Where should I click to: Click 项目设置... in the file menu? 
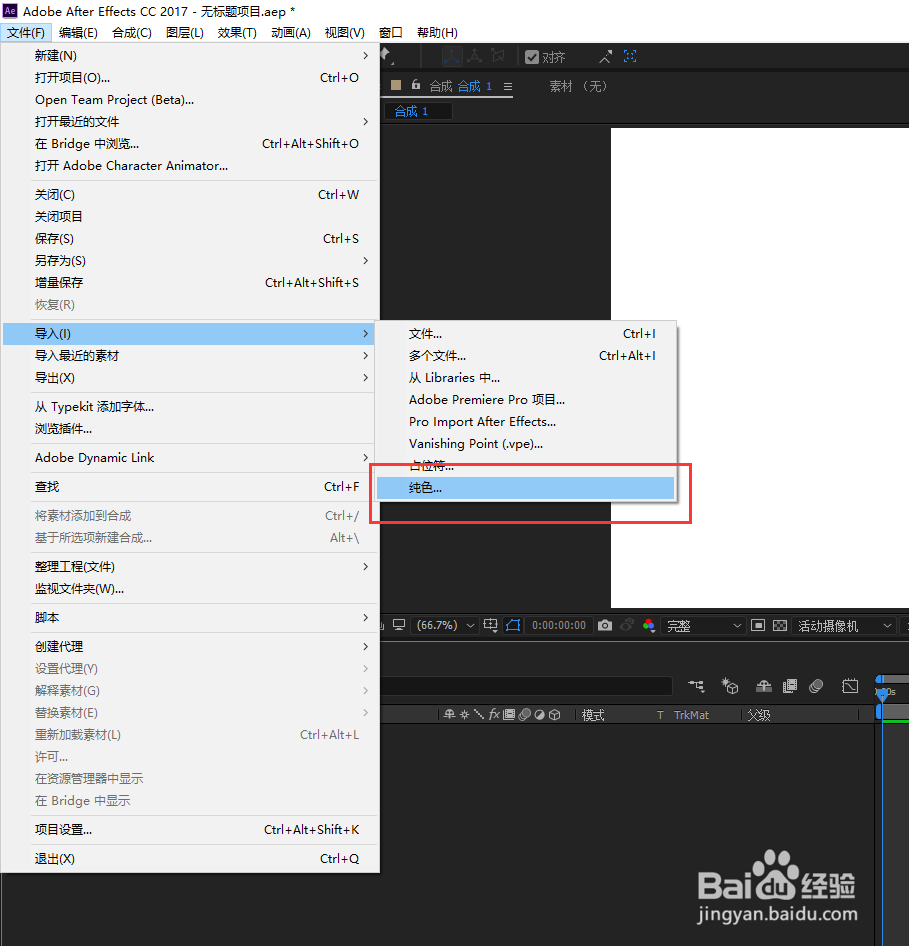click(189, 830)
